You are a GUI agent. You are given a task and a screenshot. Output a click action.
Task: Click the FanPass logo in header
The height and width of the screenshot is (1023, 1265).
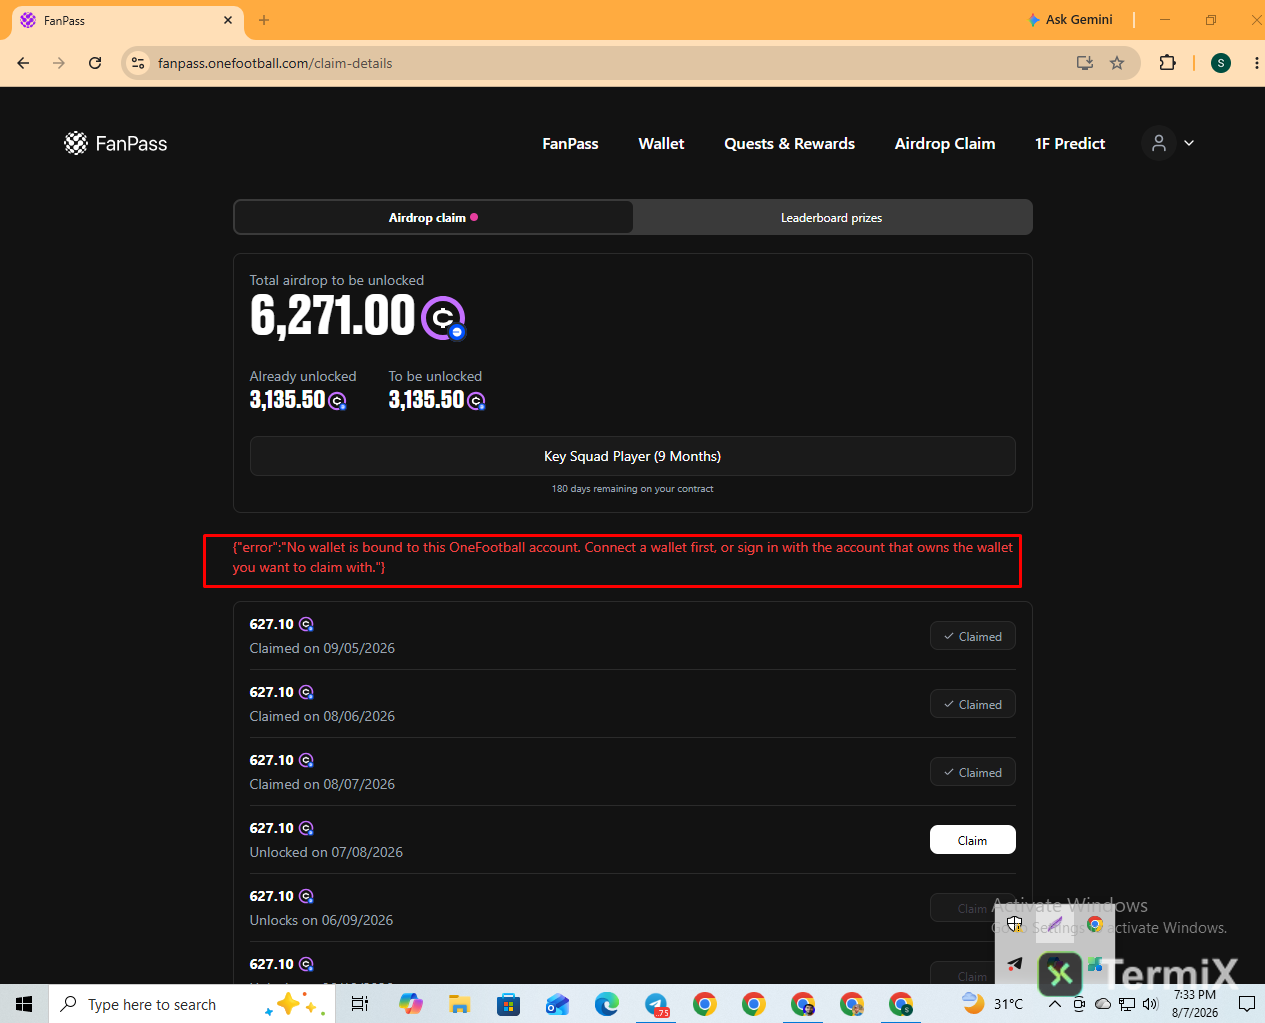click(116, 144)
